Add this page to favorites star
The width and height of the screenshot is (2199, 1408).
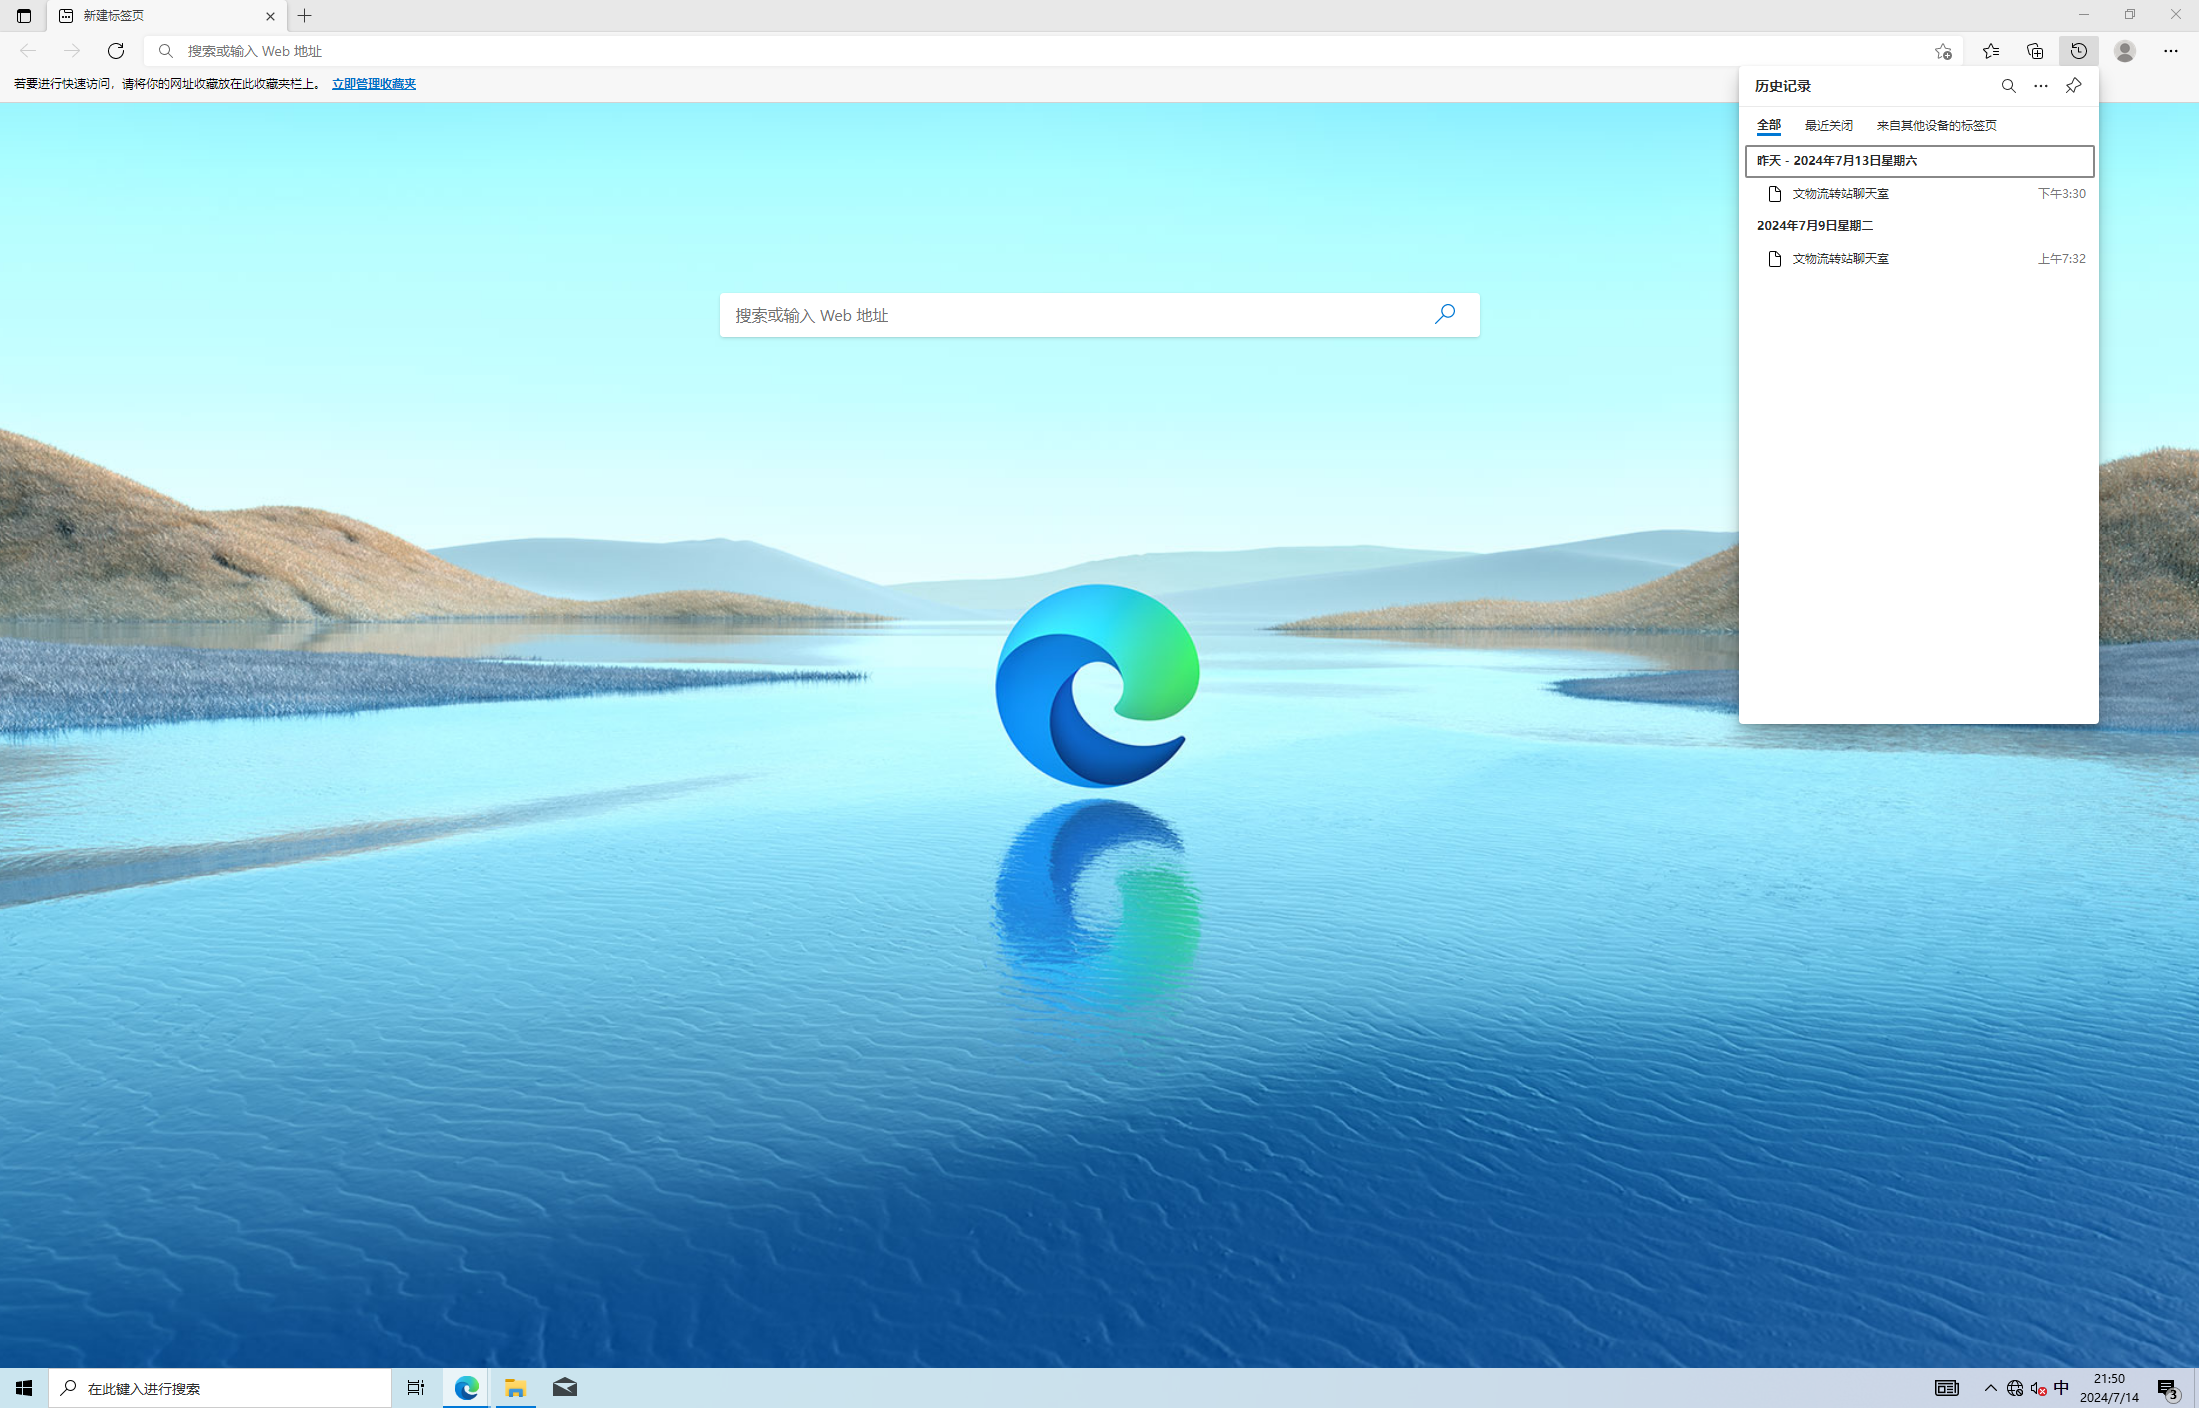tap(1943, 51)
